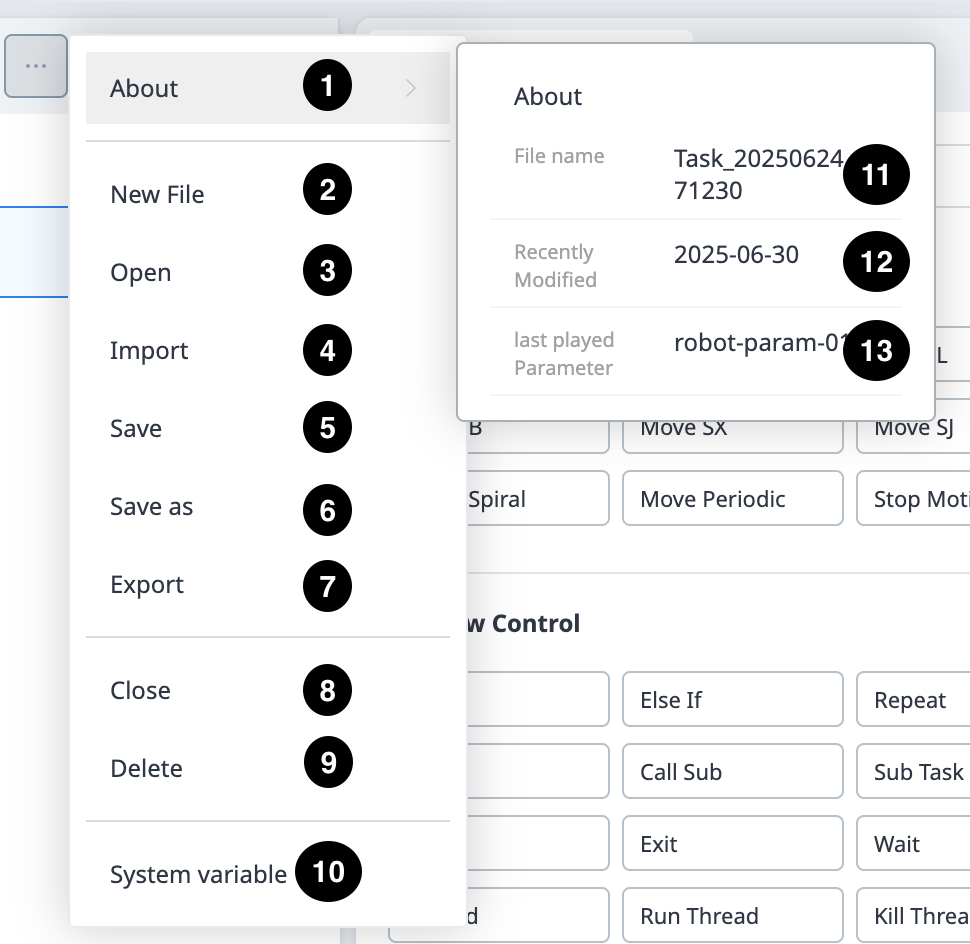Open System variable from the menu
This screenshot has width=970, height=944.
pyautogui.click(x=198, y=875)
